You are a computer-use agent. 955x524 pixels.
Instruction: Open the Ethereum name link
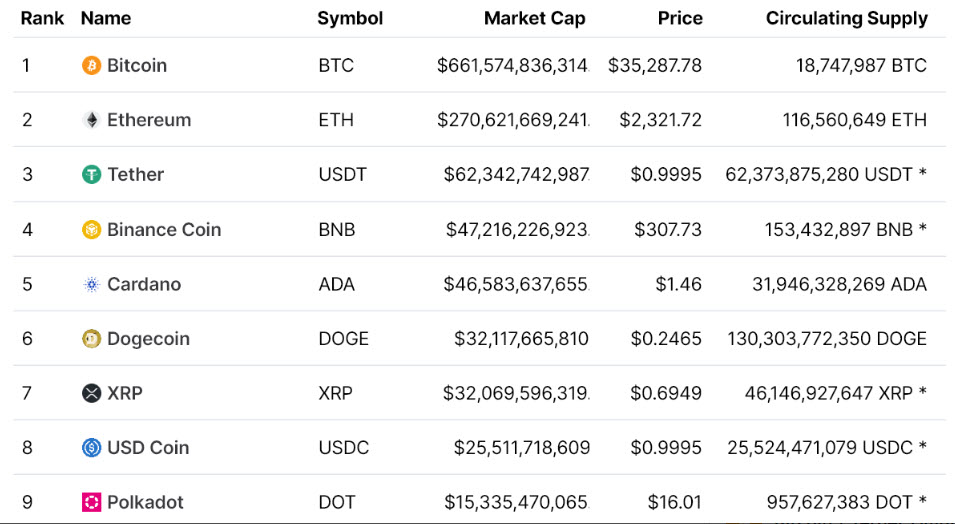click(149, 120)
